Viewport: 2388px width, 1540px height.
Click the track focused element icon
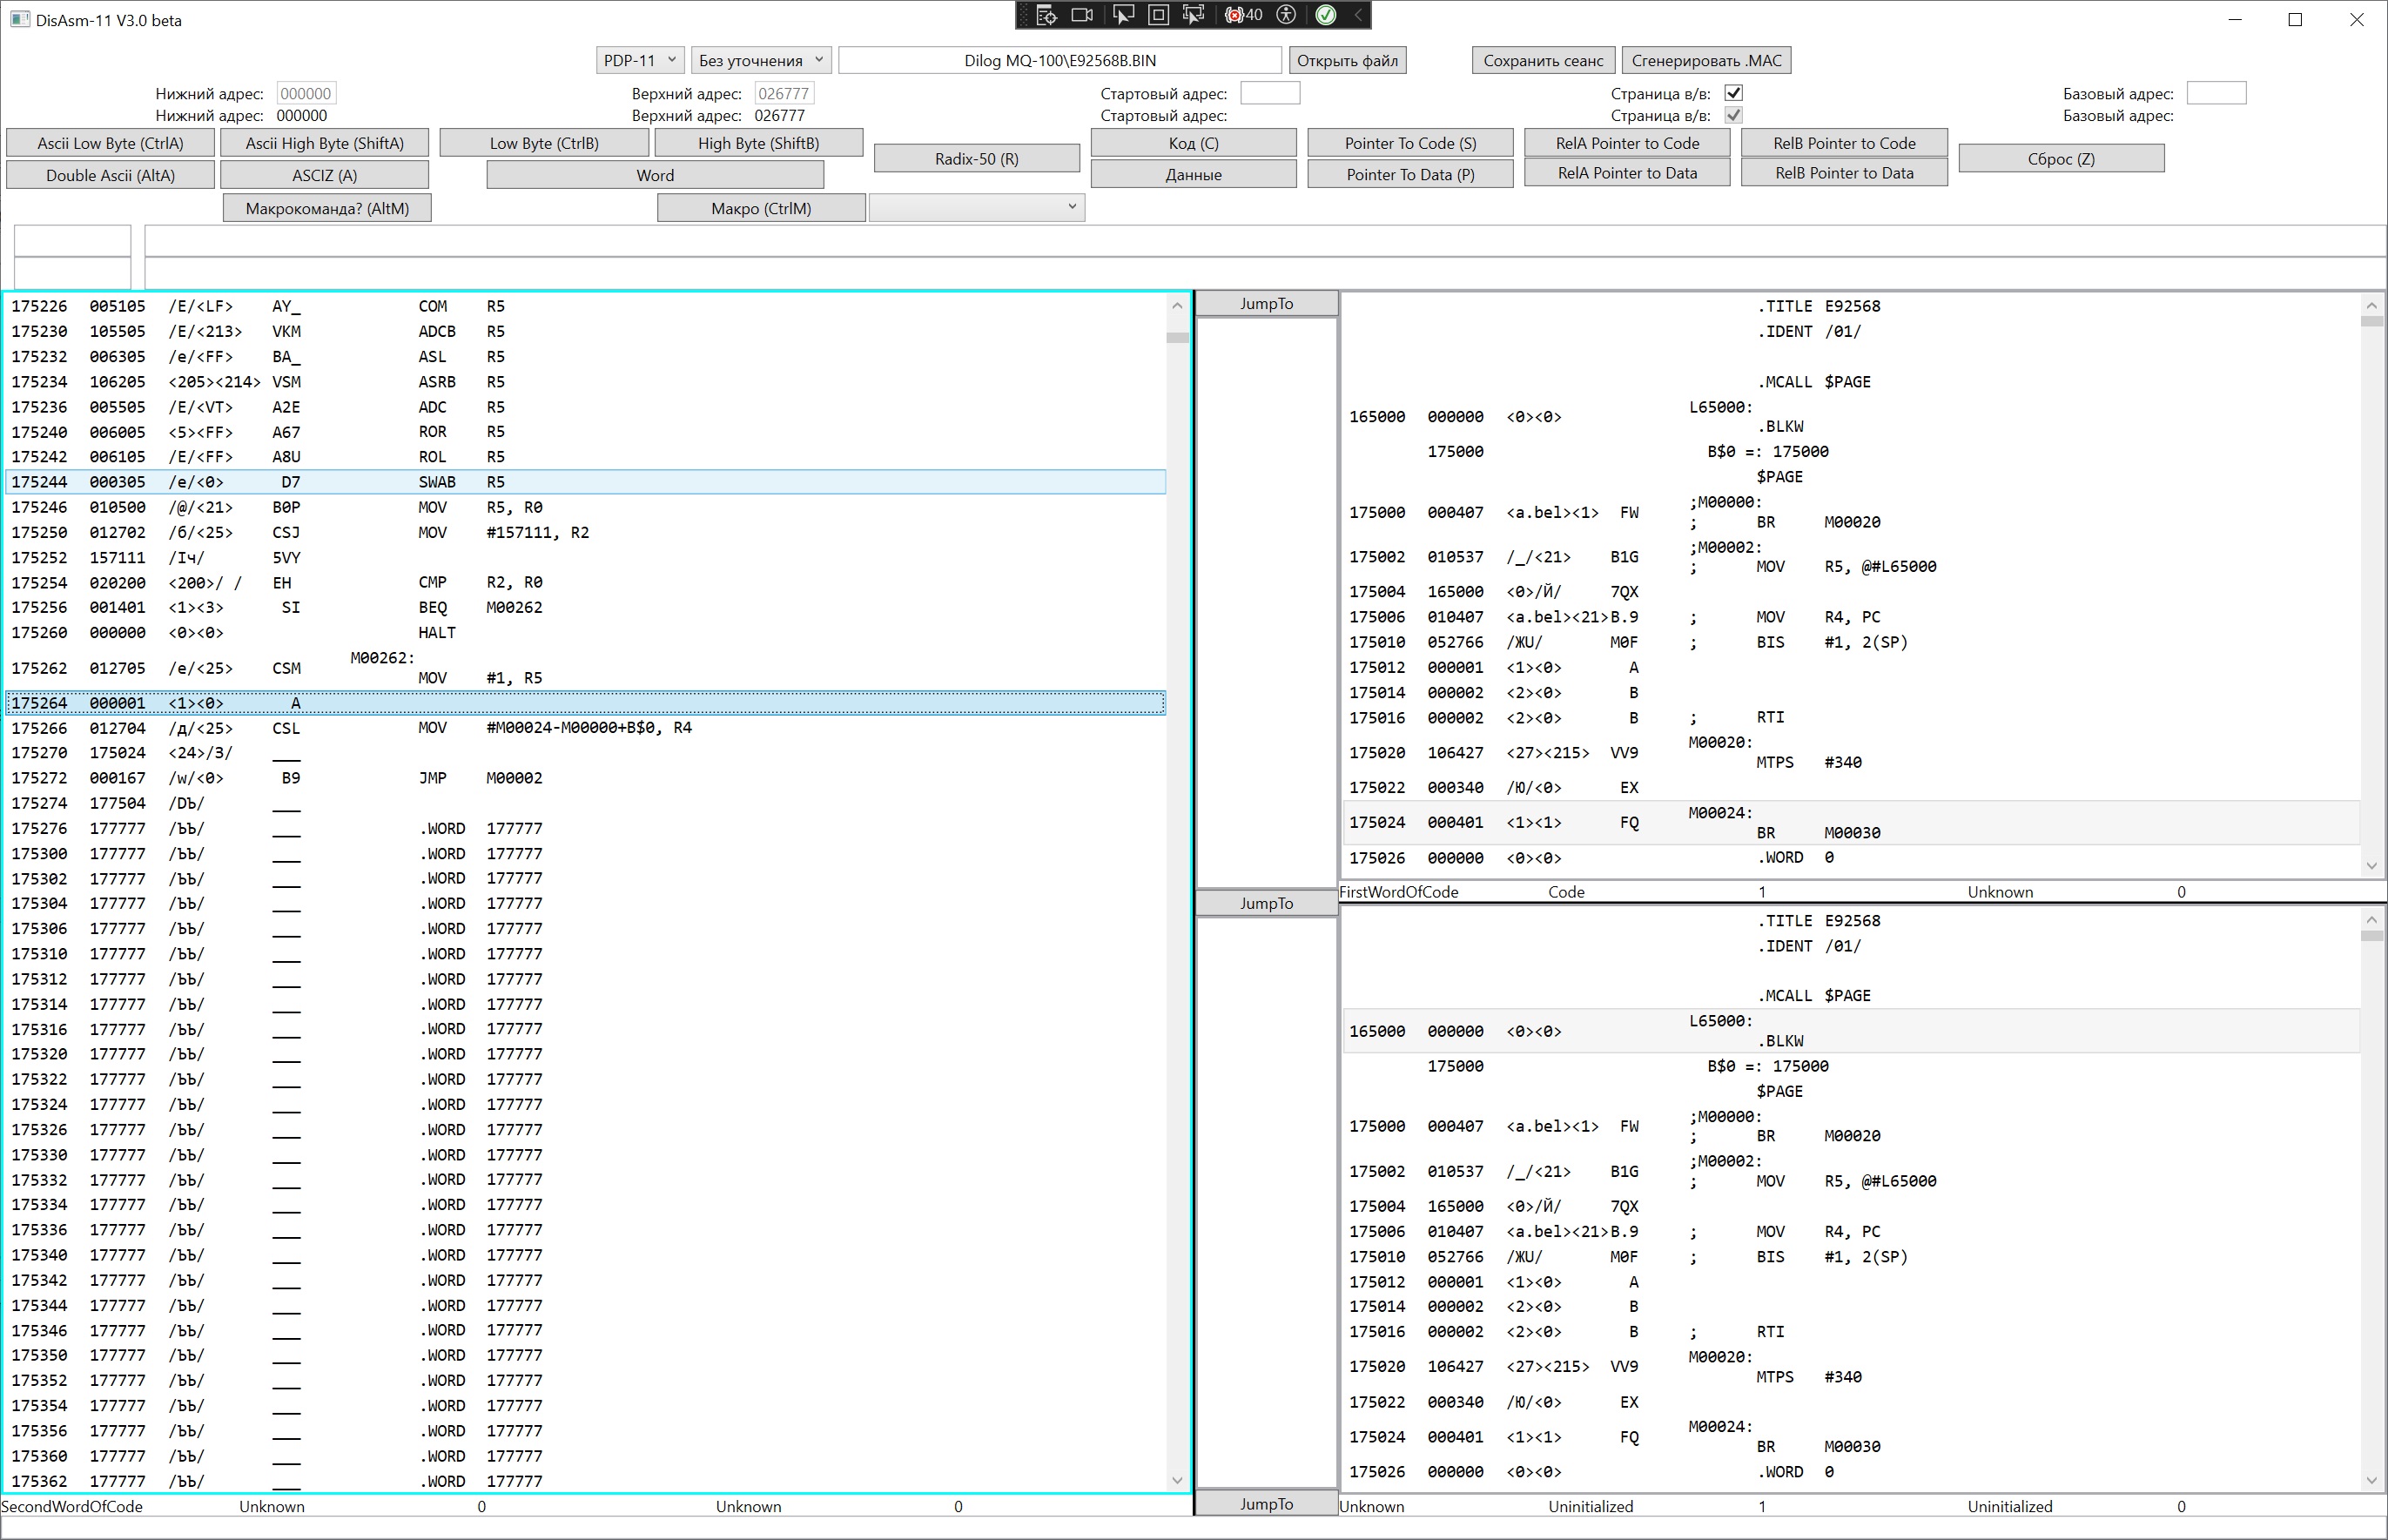coord(1193,15)
